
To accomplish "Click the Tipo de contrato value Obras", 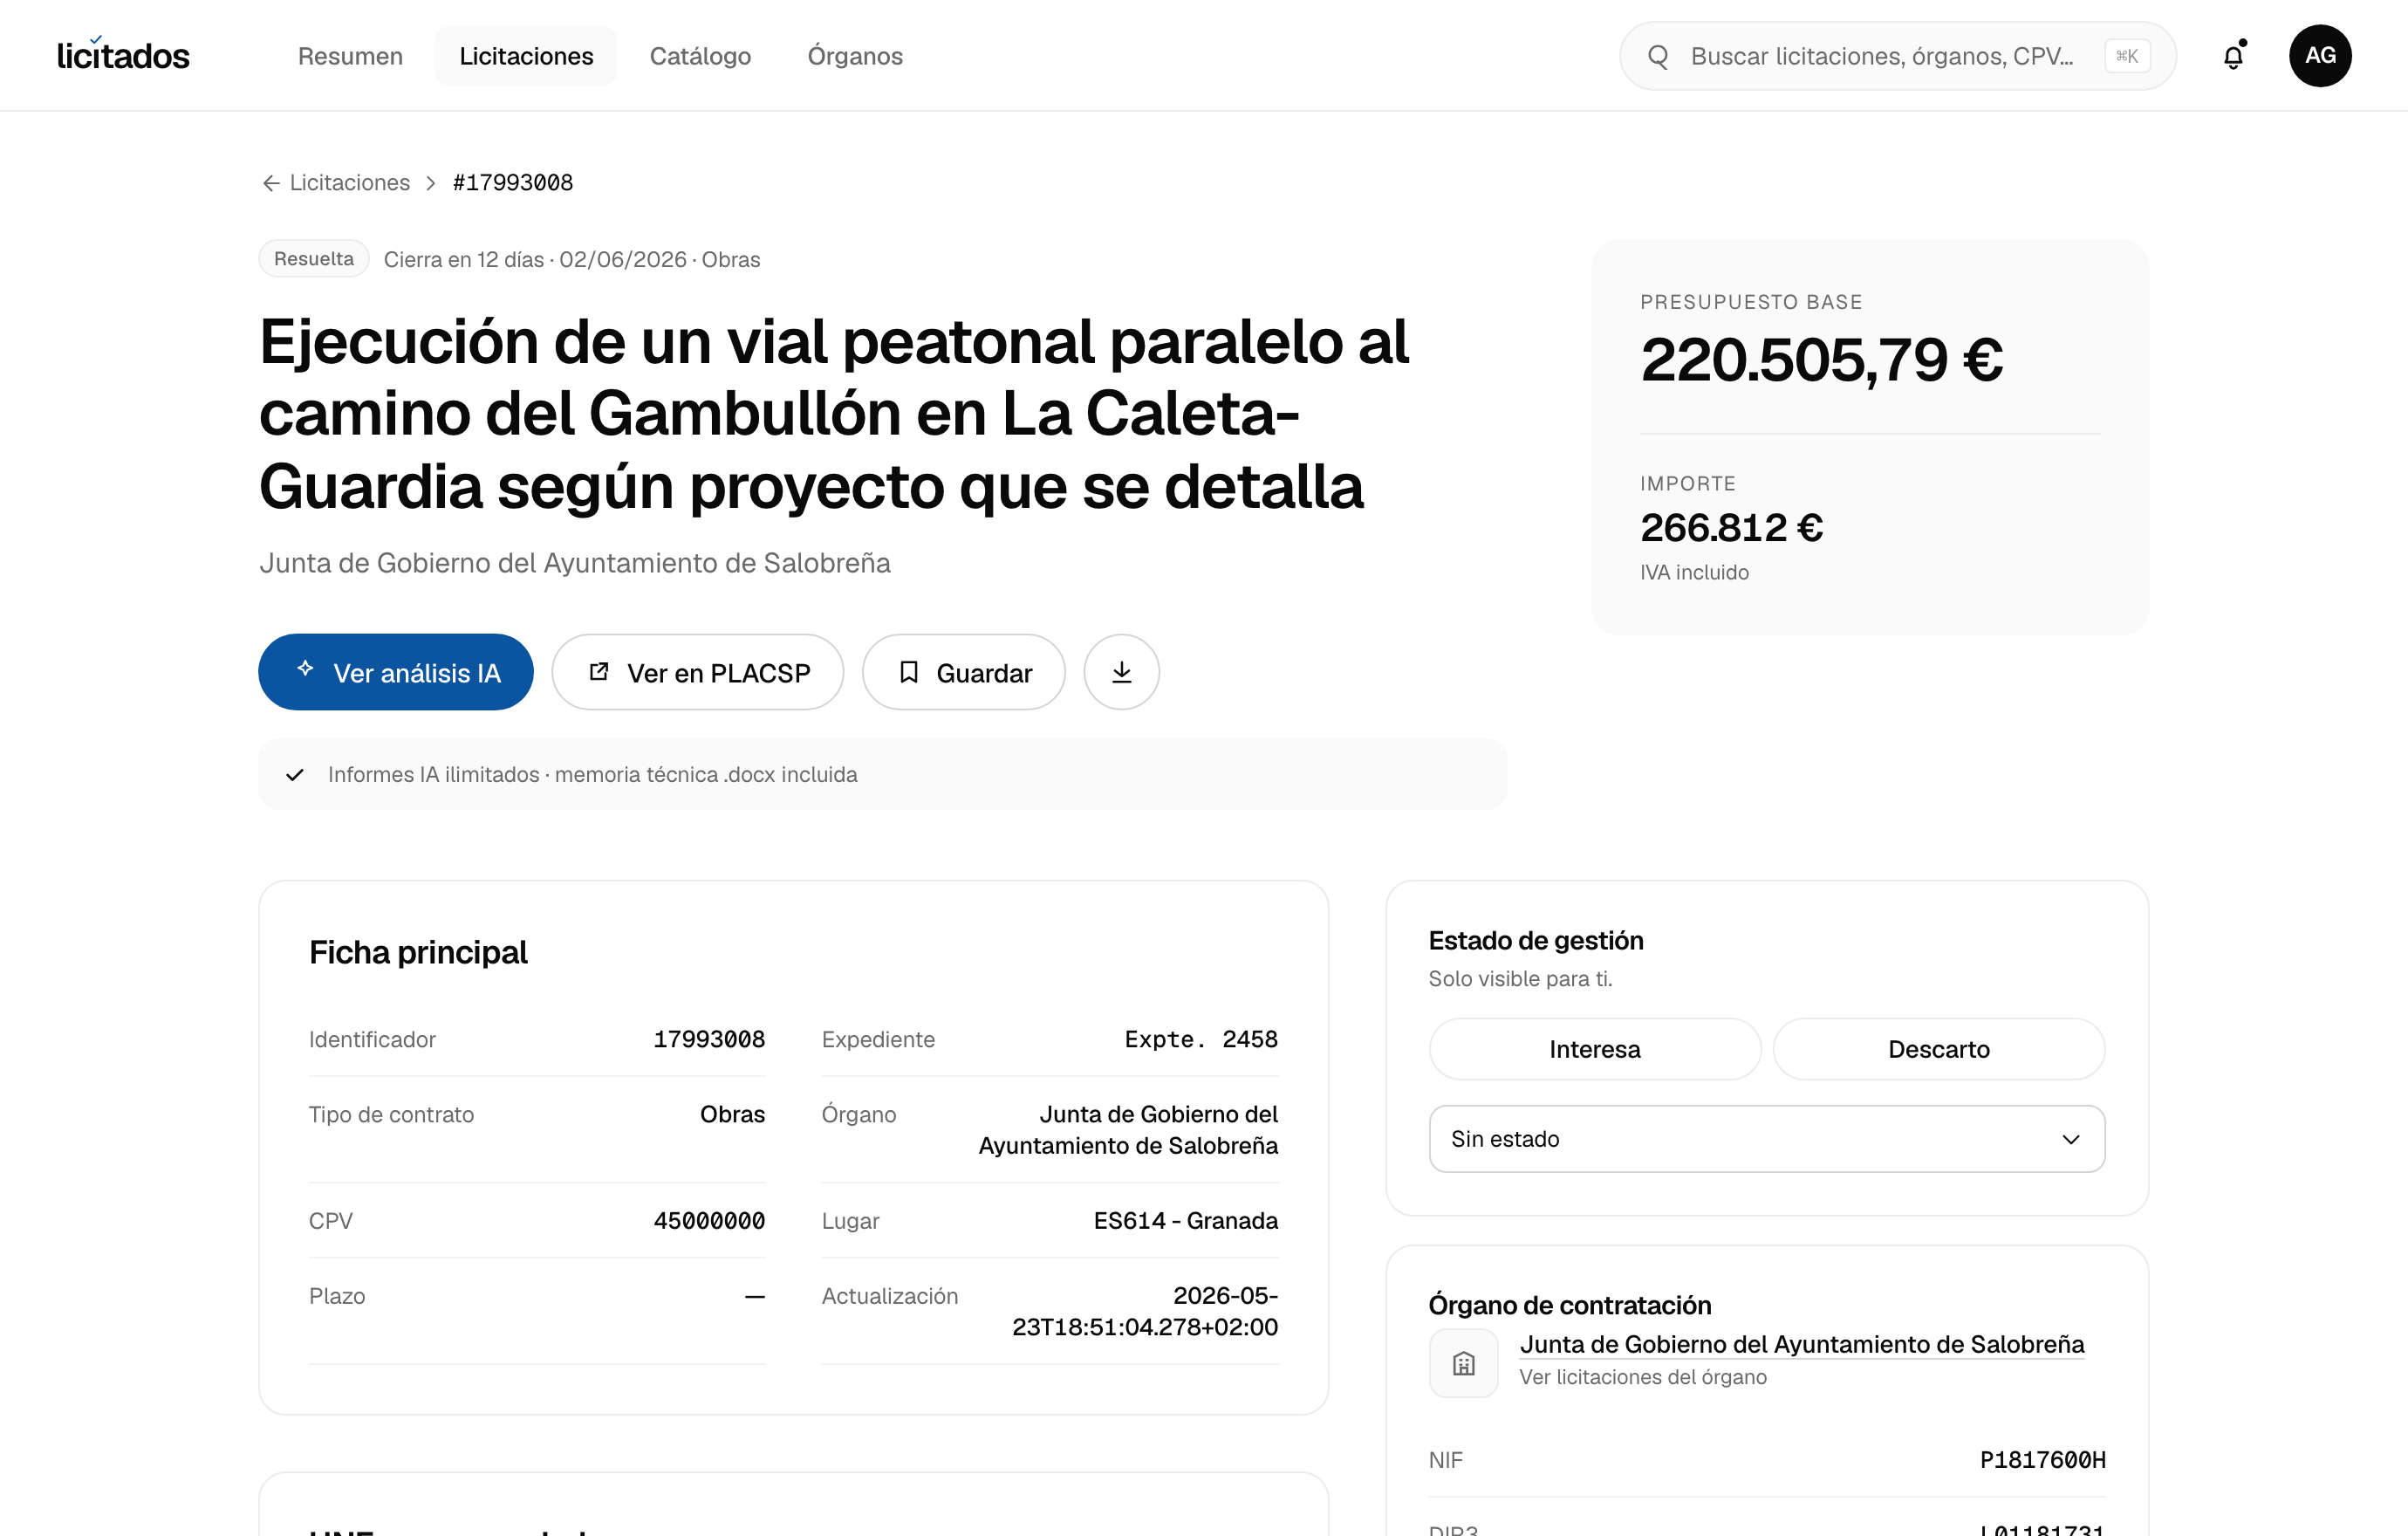I will pos(732,1114).
